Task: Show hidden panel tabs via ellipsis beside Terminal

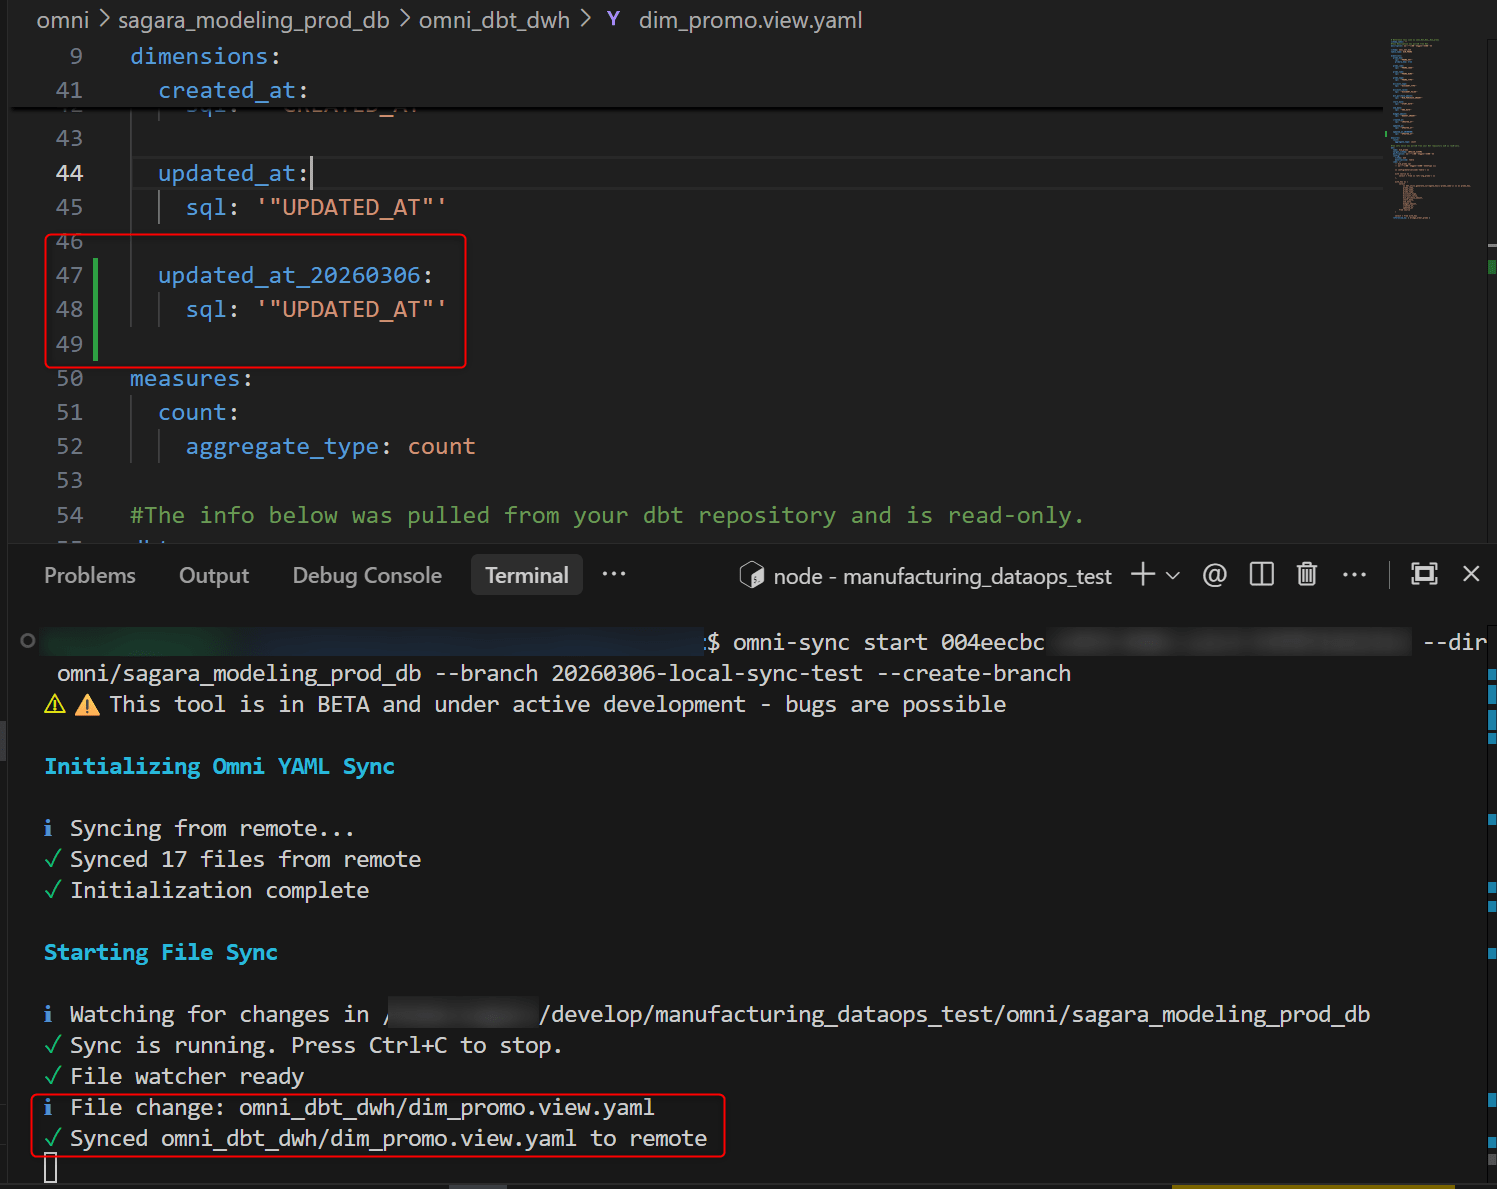Action: point(614,574)
